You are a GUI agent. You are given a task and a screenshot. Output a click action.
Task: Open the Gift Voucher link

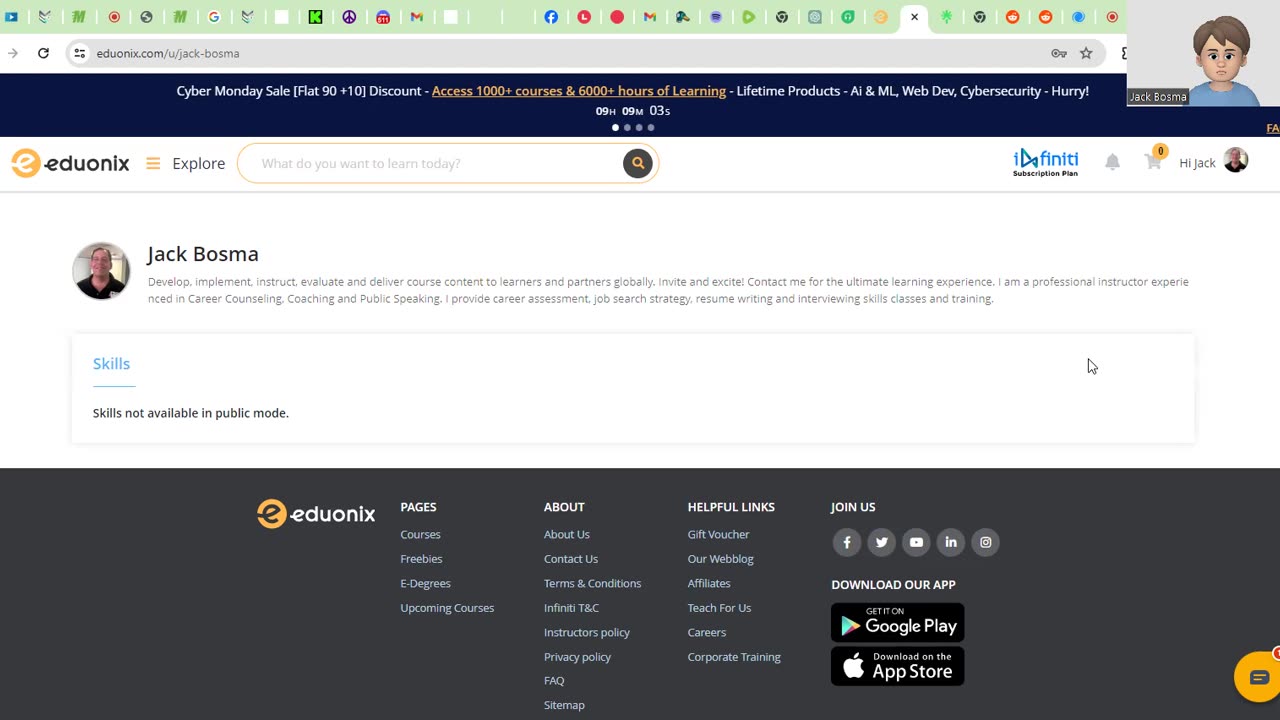pyautogui.click(x=718, y=534)
